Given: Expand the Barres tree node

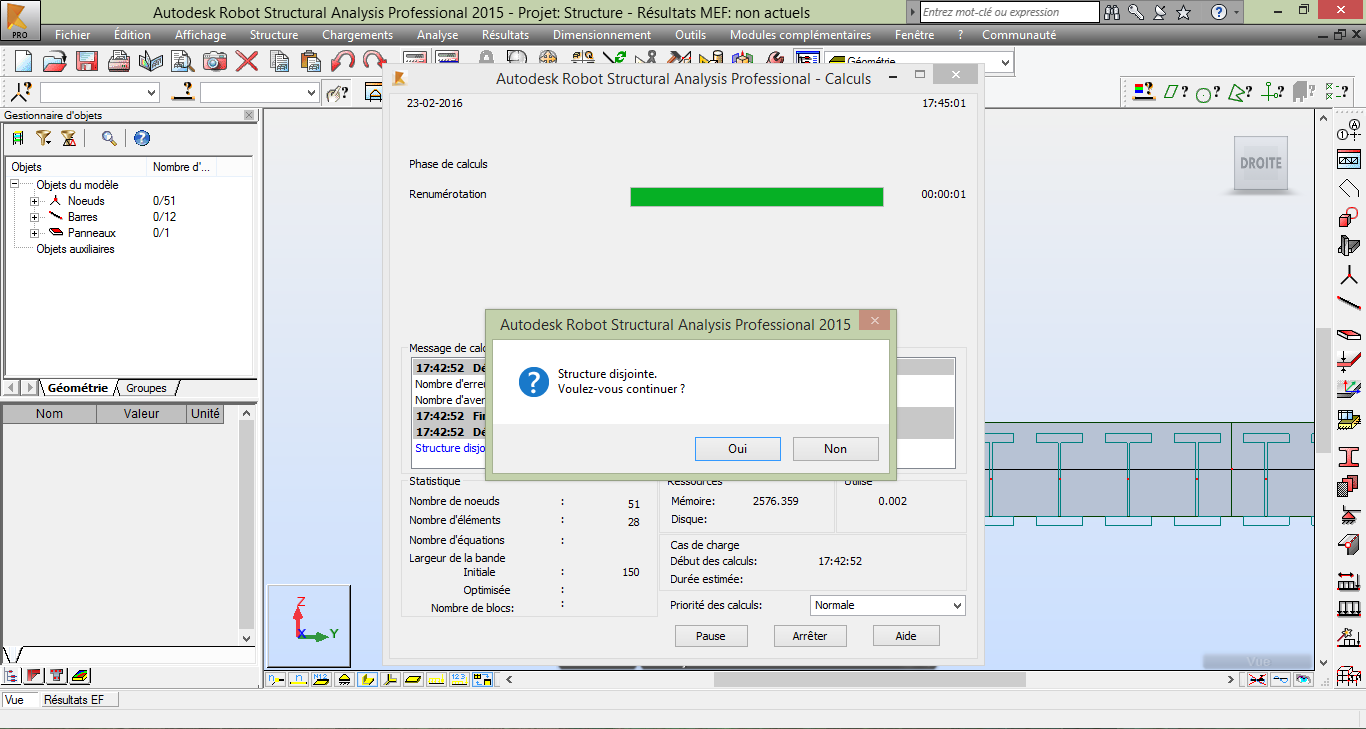Looking at the screenshot, I should point(34,217).
